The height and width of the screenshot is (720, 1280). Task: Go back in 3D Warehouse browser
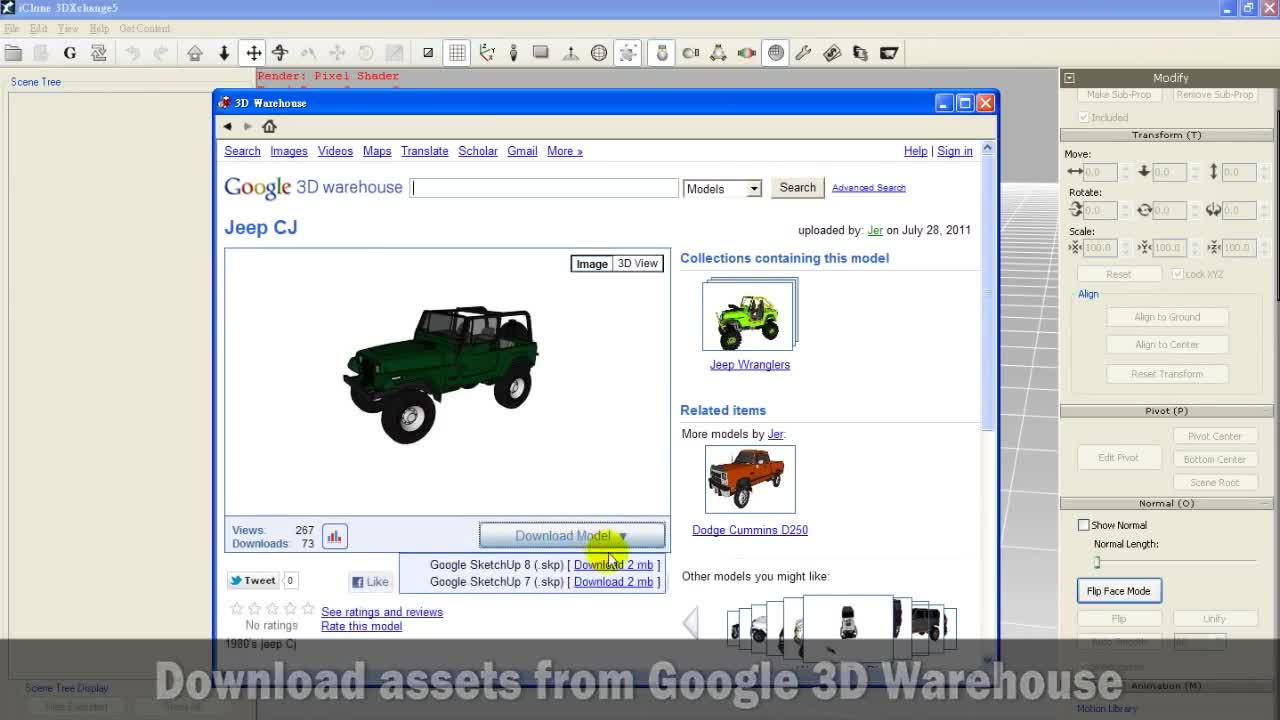(228, 127)
